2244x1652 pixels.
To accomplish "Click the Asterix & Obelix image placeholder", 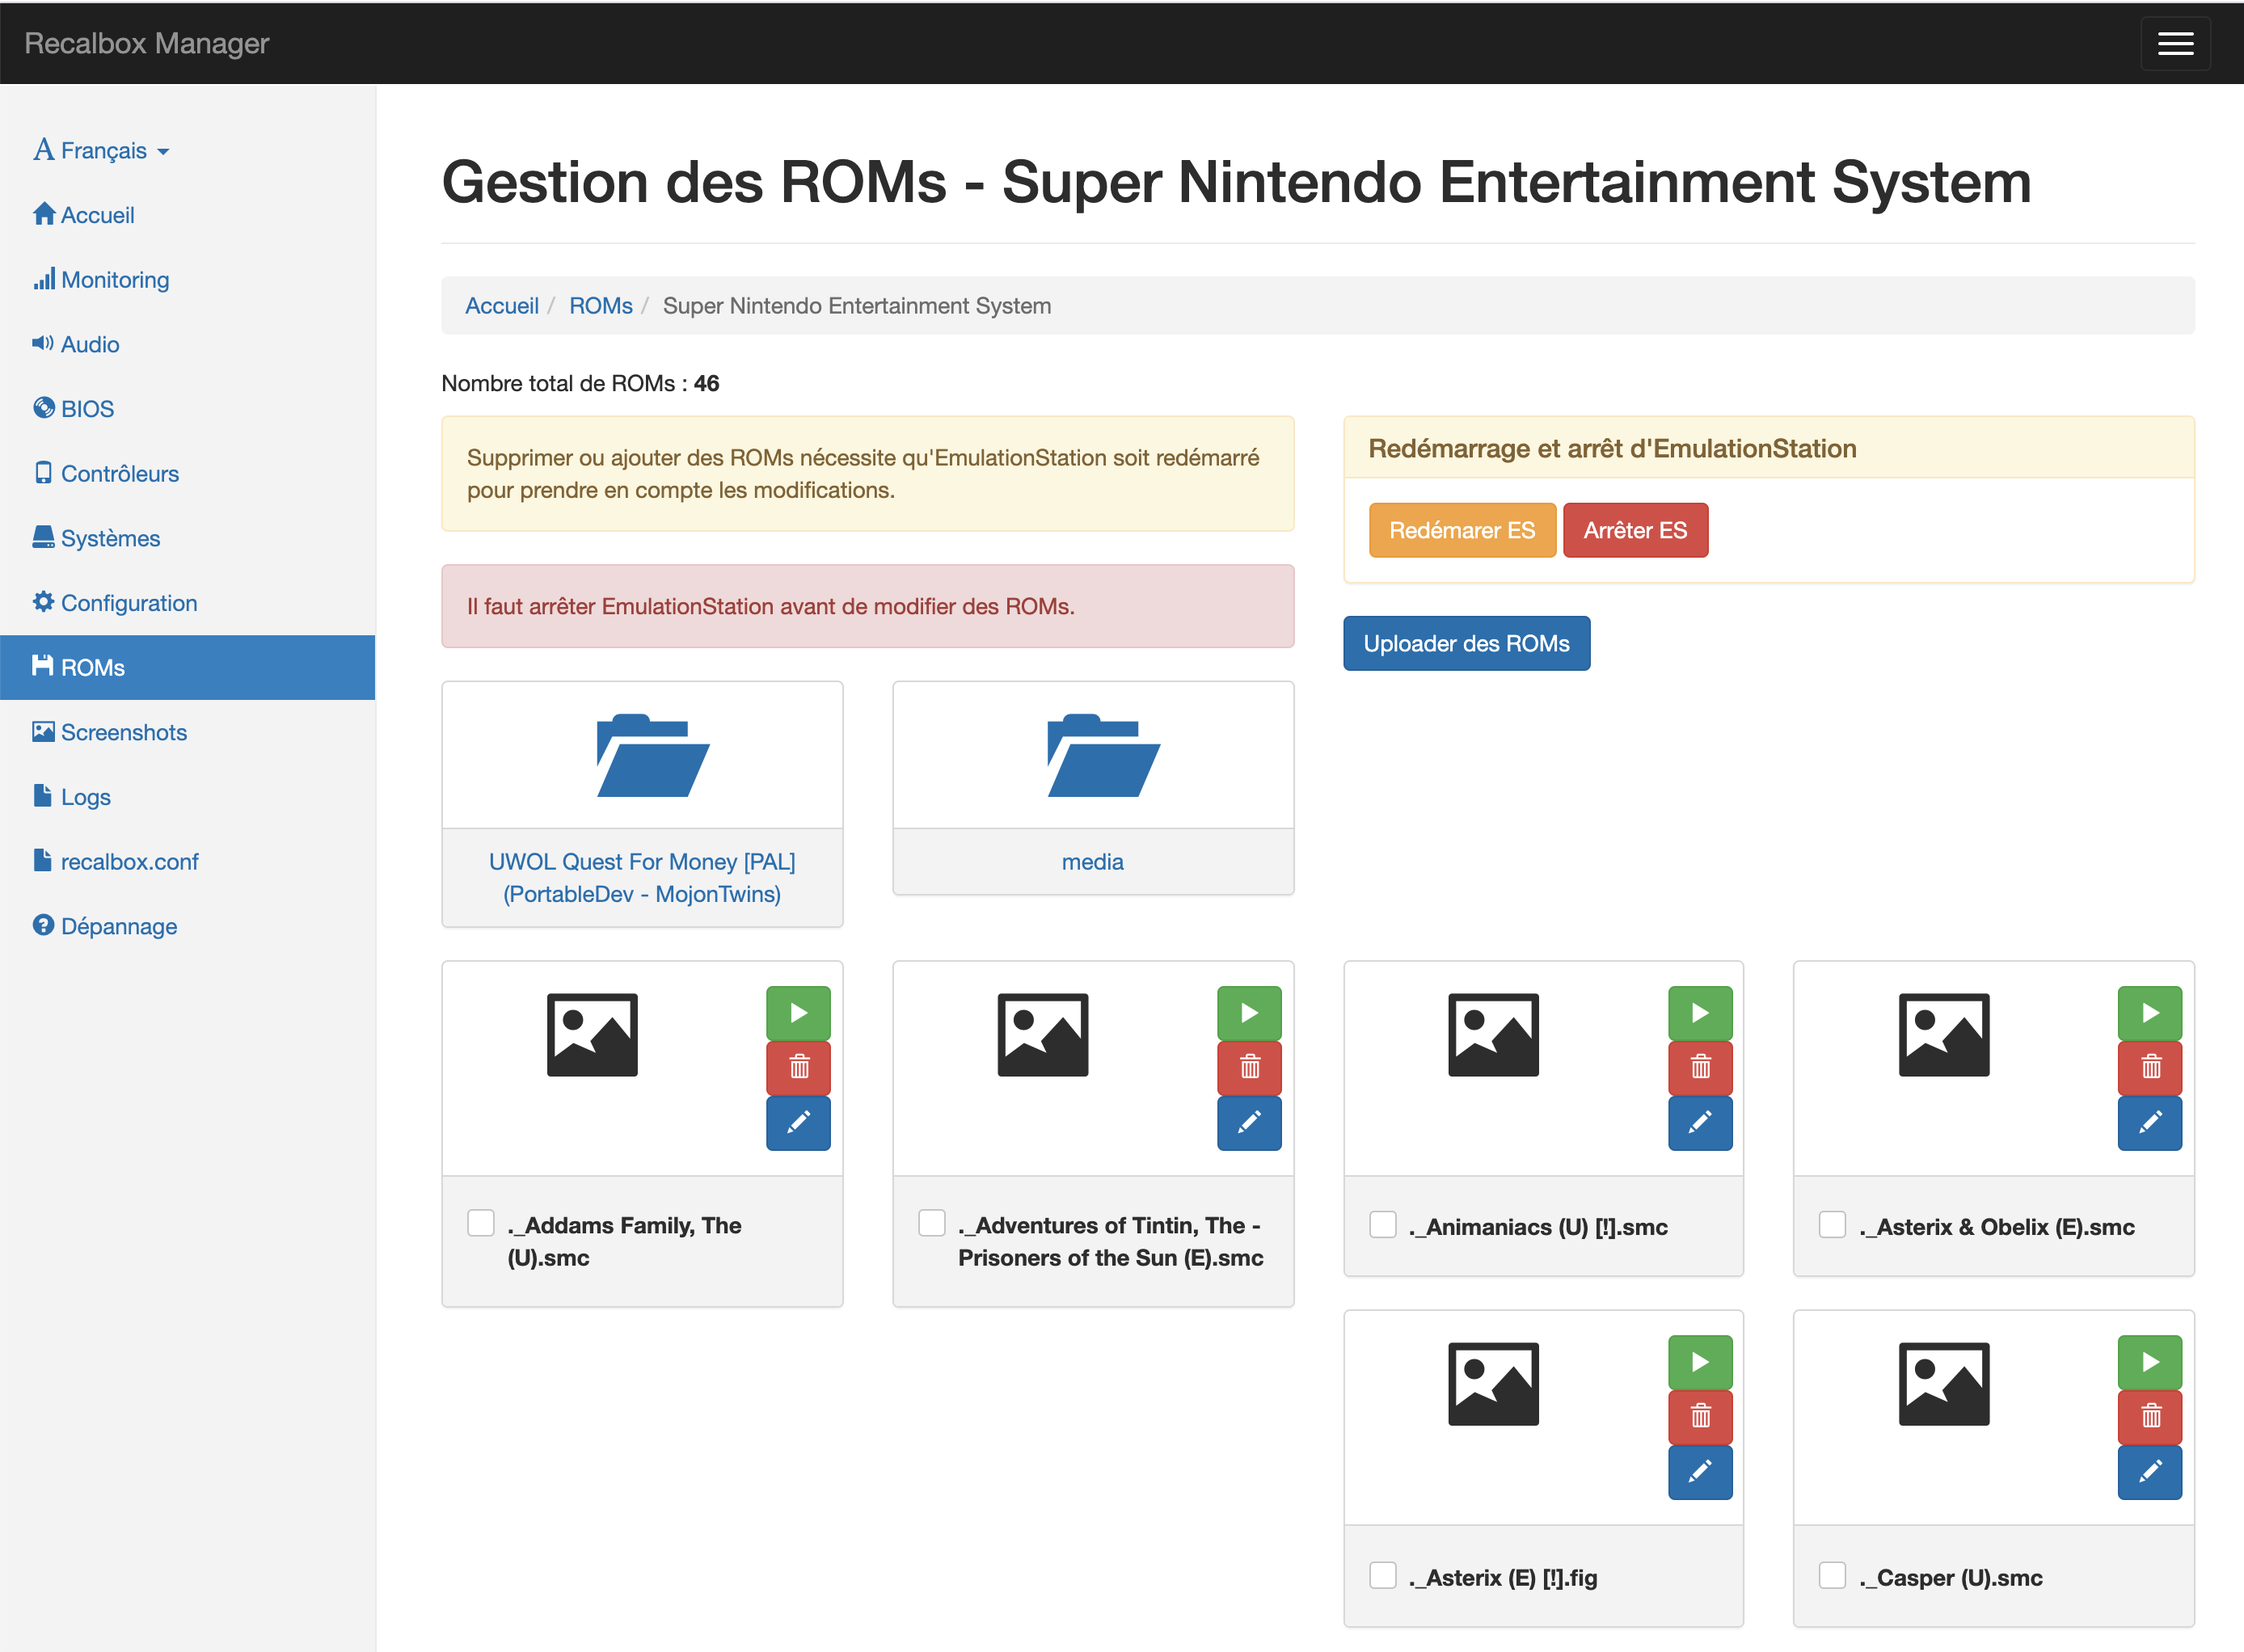I will (1944, 1035).
